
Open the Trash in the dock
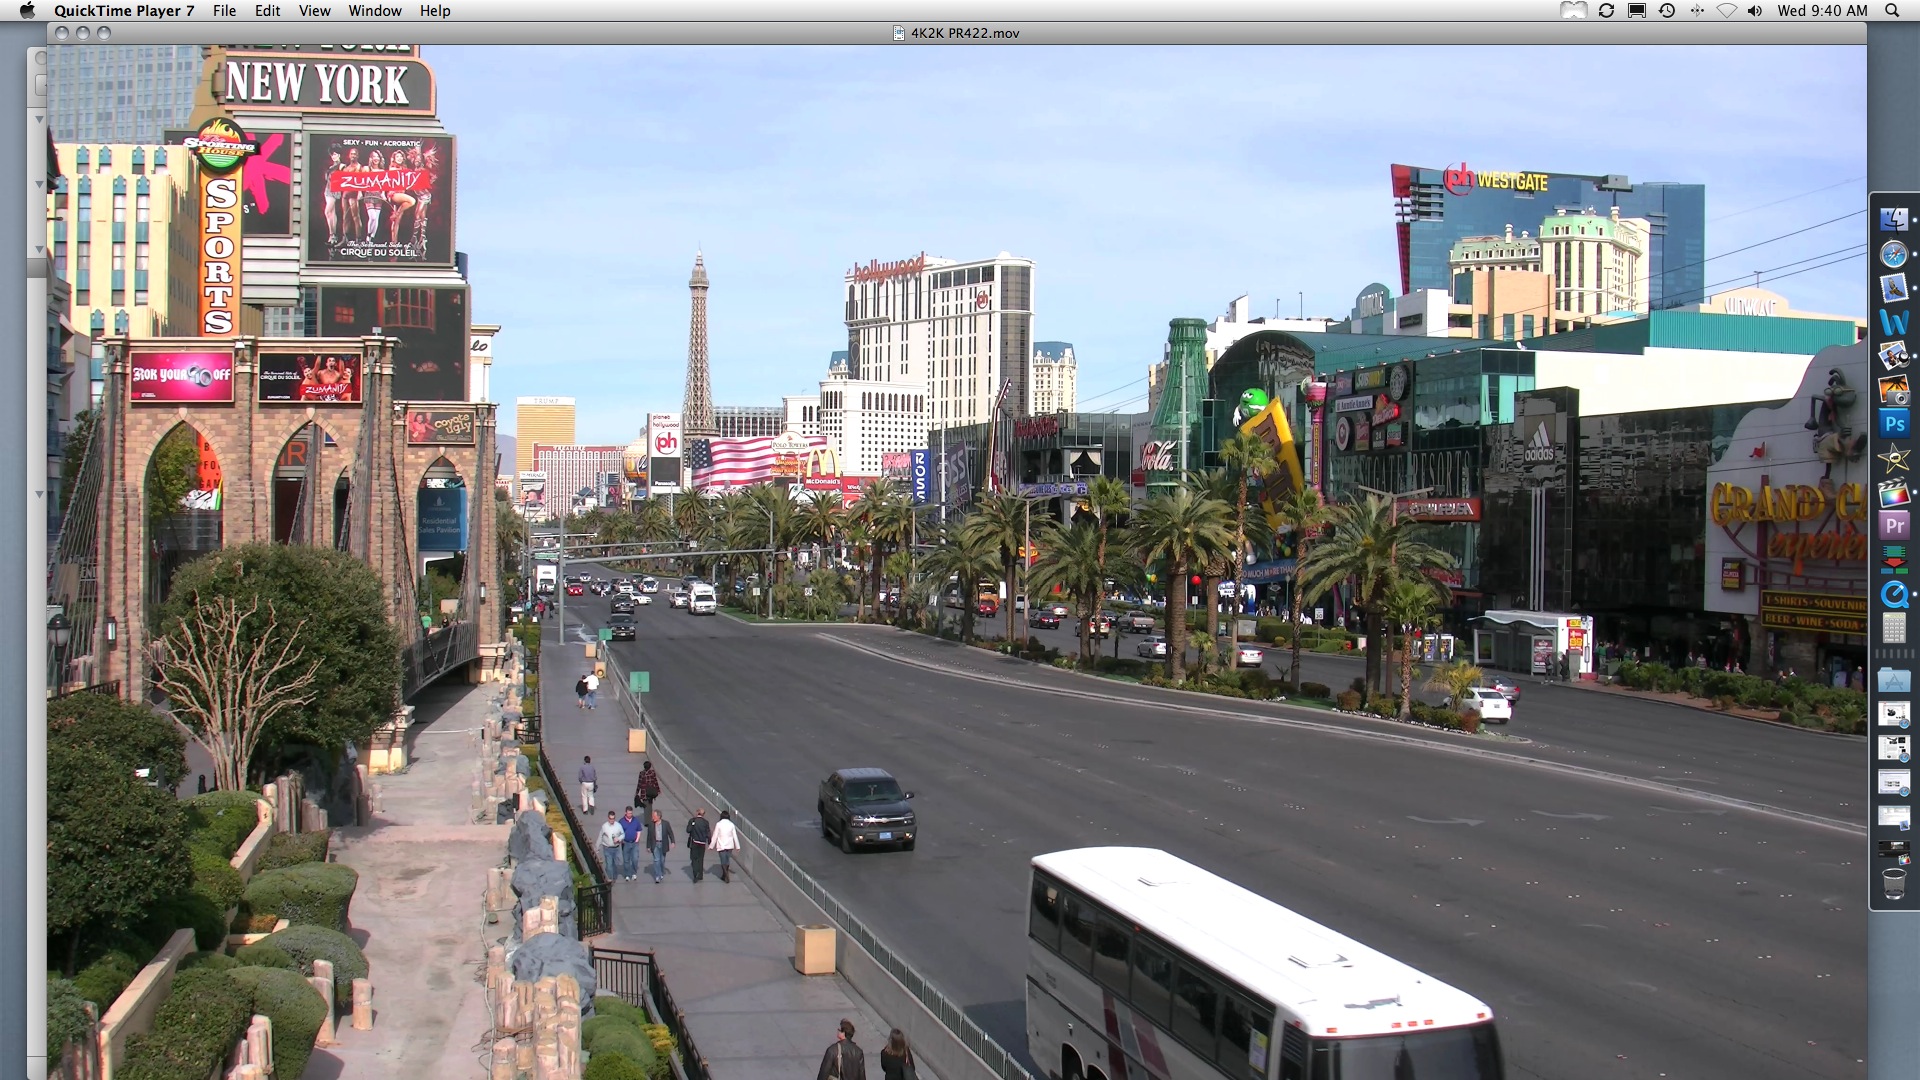1893,885
